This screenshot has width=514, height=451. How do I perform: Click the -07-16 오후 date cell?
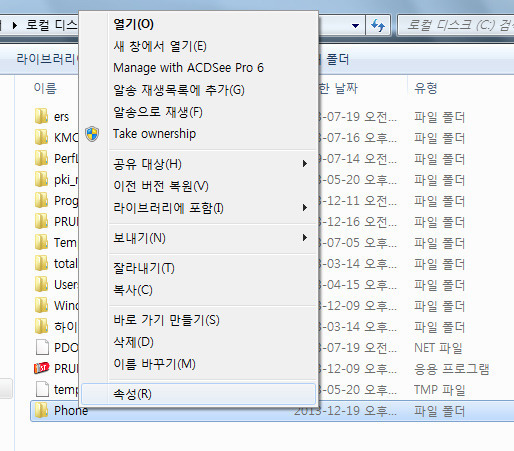(358, 138)
